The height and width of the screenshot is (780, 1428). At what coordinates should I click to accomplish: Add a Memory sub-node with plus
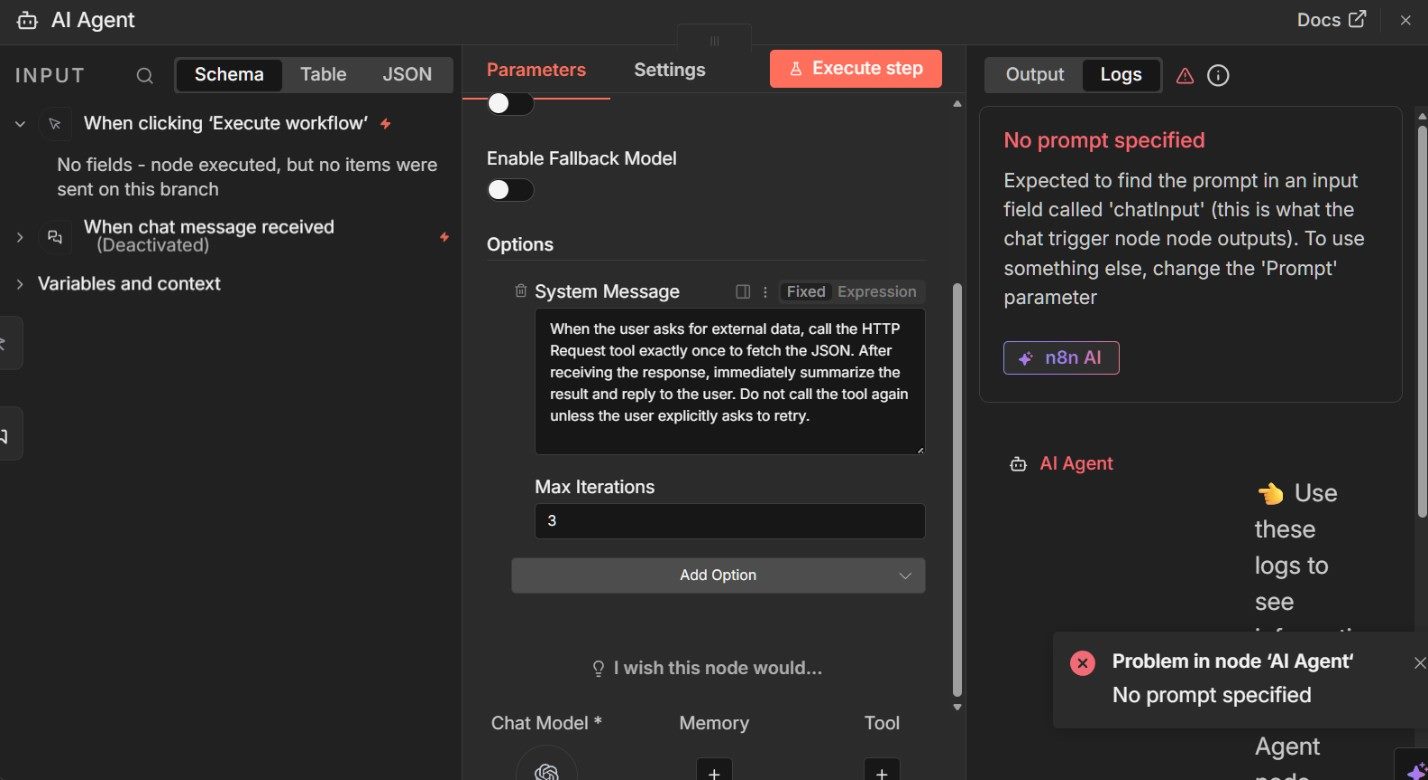(714, 771)
